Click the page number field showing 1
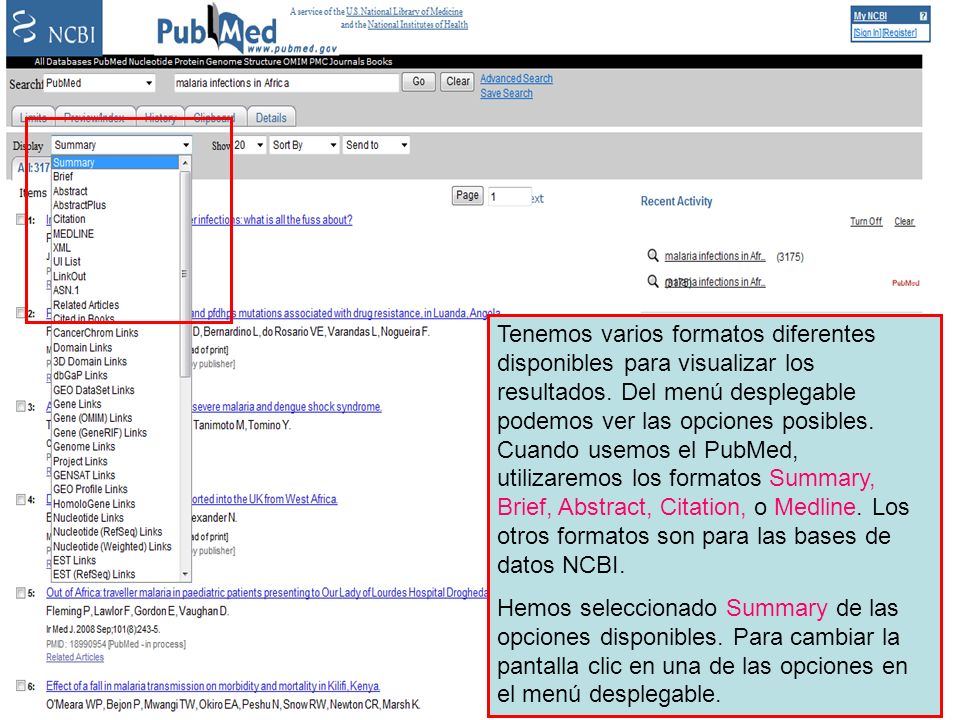Screen dimensions: 960x720 pyautogui.click(x=508, y=196)
